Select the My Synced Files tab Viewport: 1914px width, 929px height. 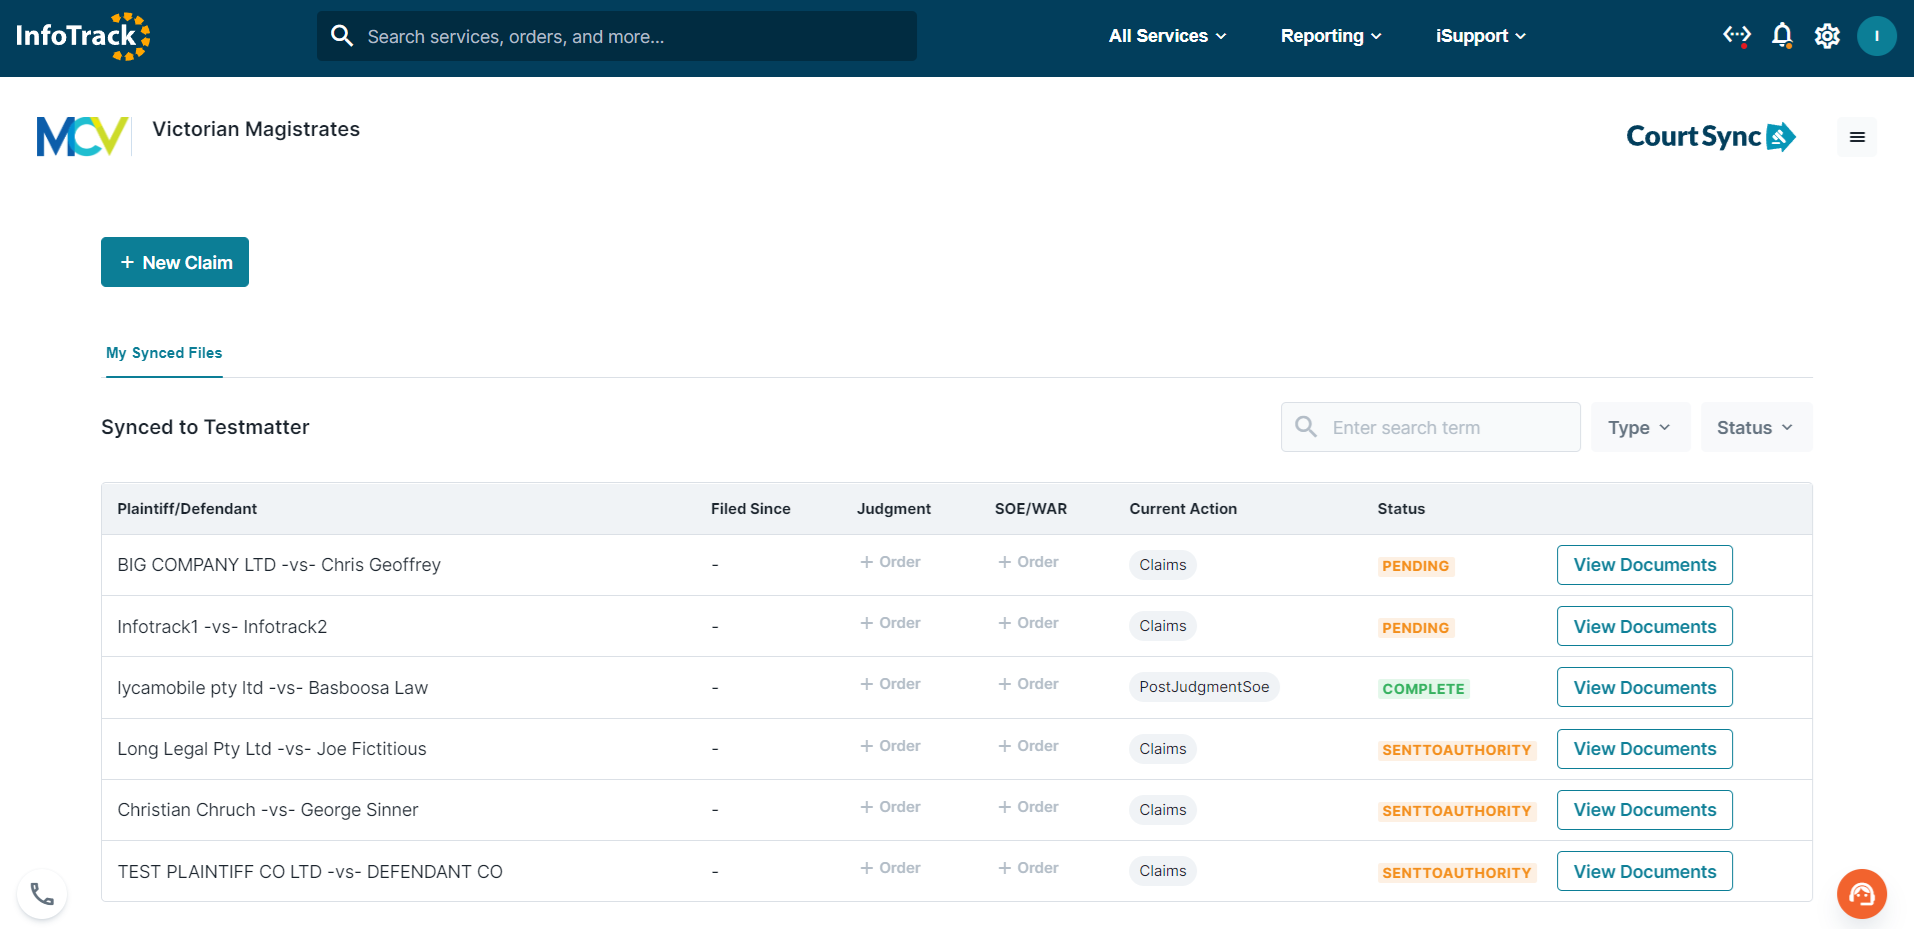164,353
